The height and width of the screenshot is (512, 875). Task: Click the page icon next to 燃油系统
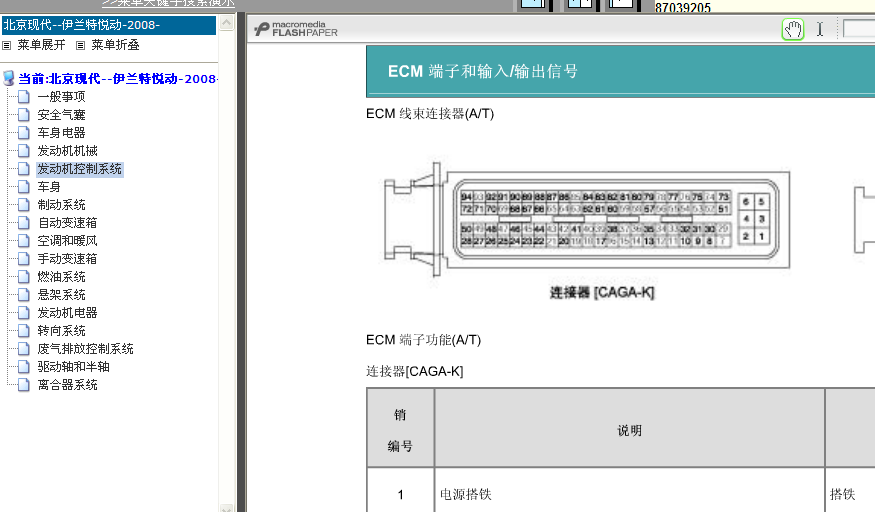click(23, 277)
